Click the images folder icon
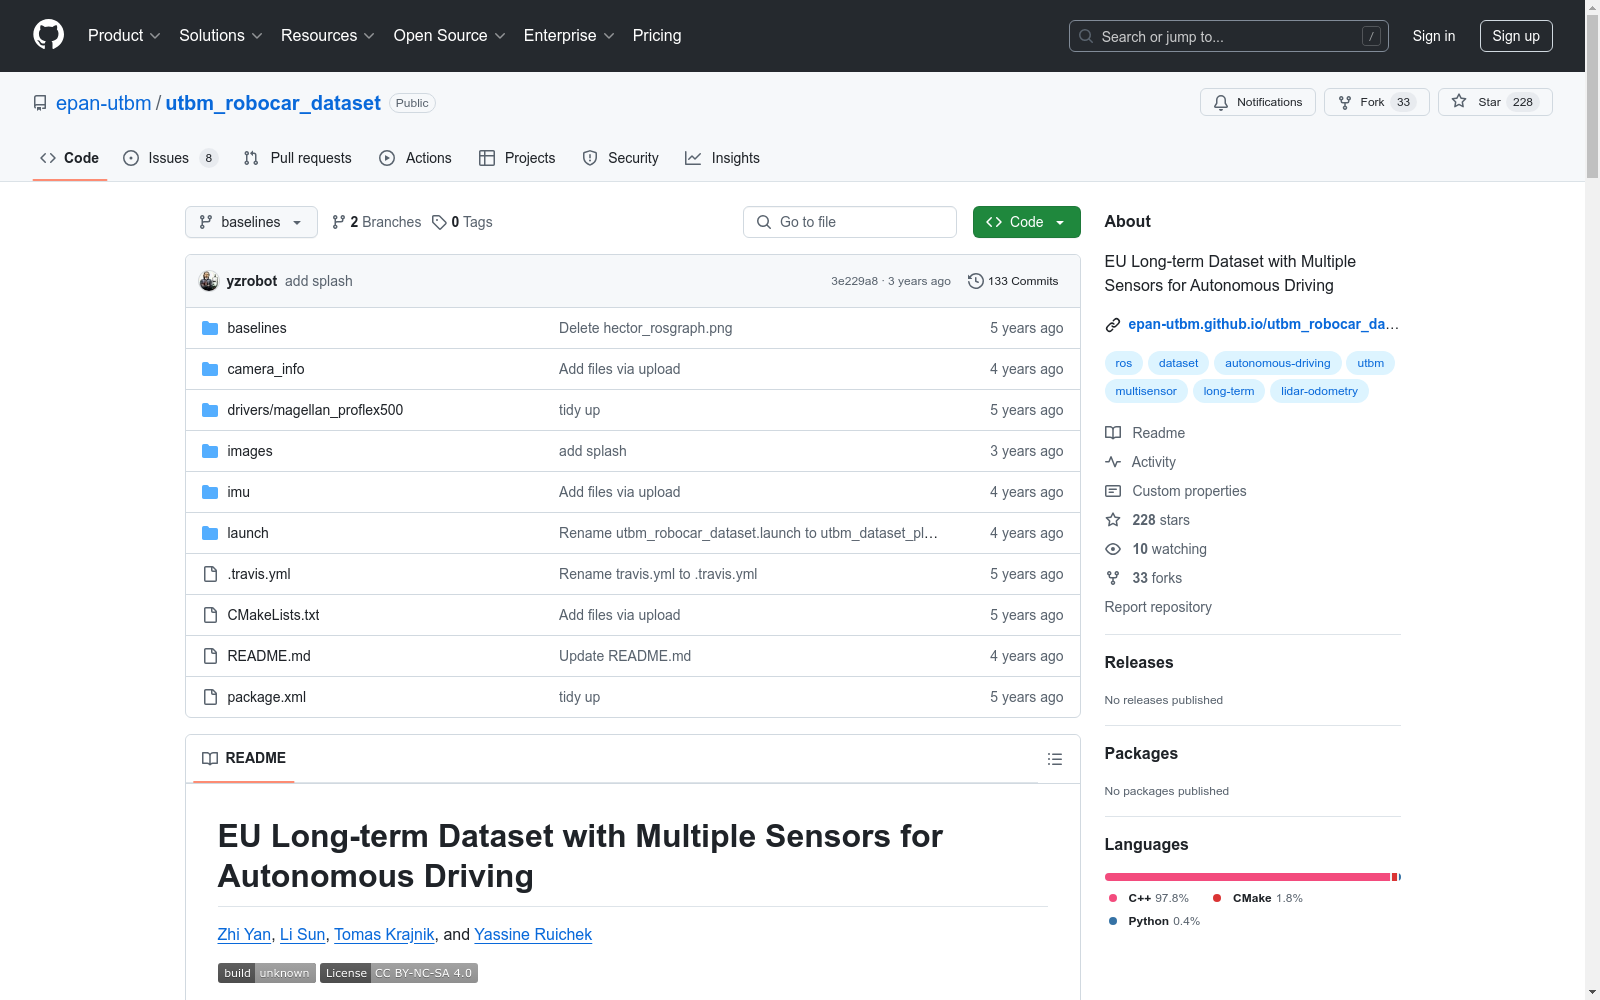Image resolution: width=1600 pixels, height=1000 pixels. click(210, 451)
